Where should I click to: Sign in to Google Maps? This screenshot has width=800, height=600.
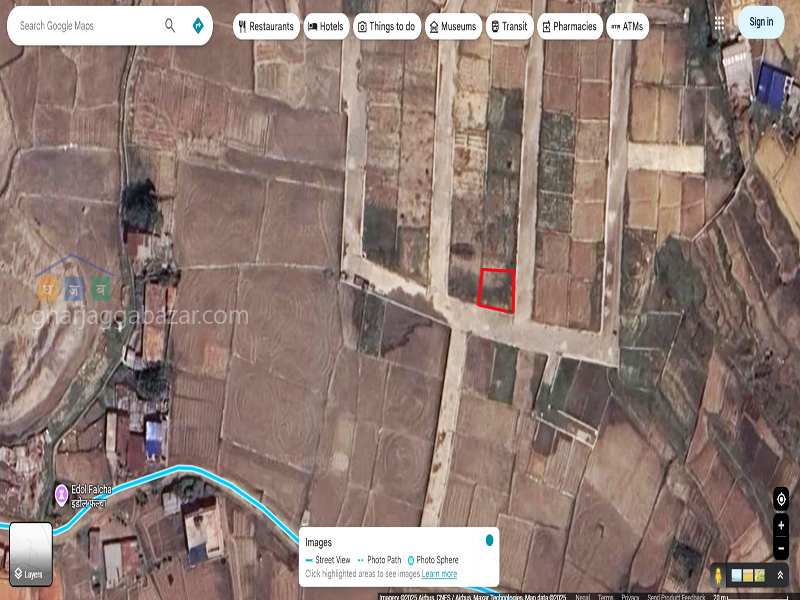pos(760,21)
